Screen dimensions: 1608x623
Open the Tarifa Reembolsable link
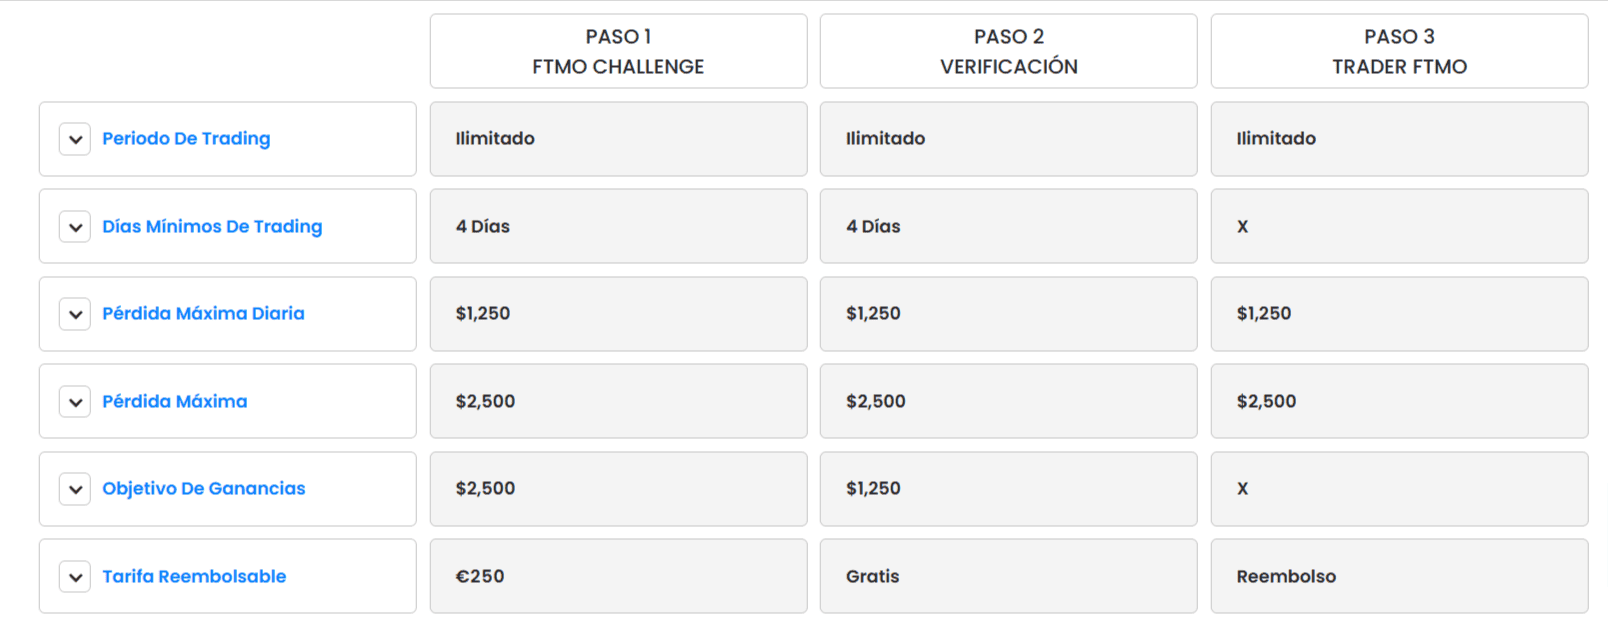point(194,576)
